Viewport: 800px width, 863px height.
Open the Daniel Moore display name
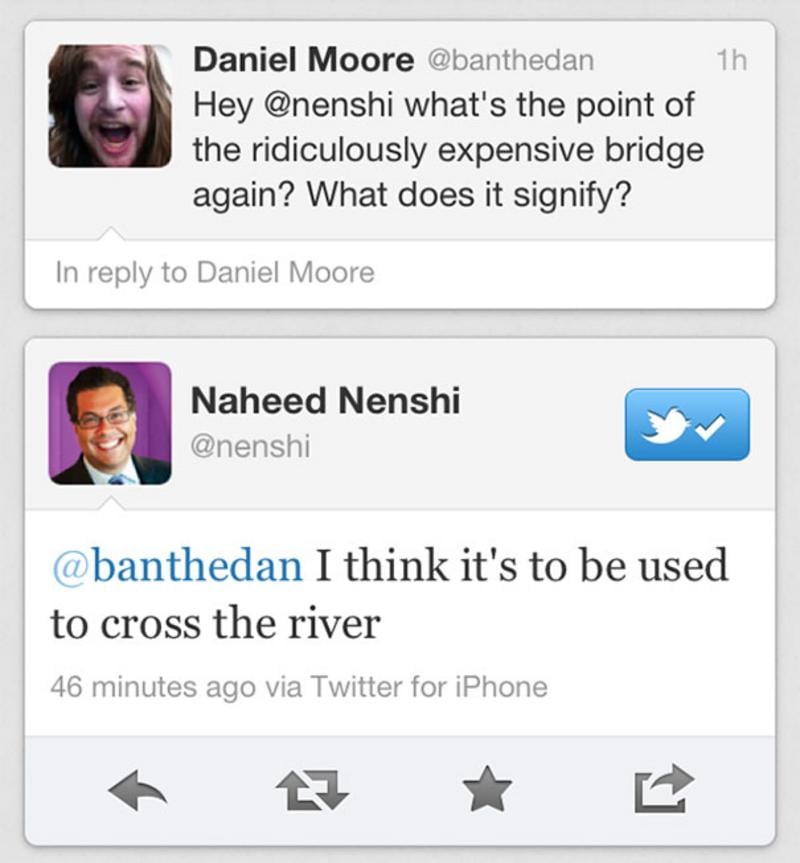tap(302, 60)
